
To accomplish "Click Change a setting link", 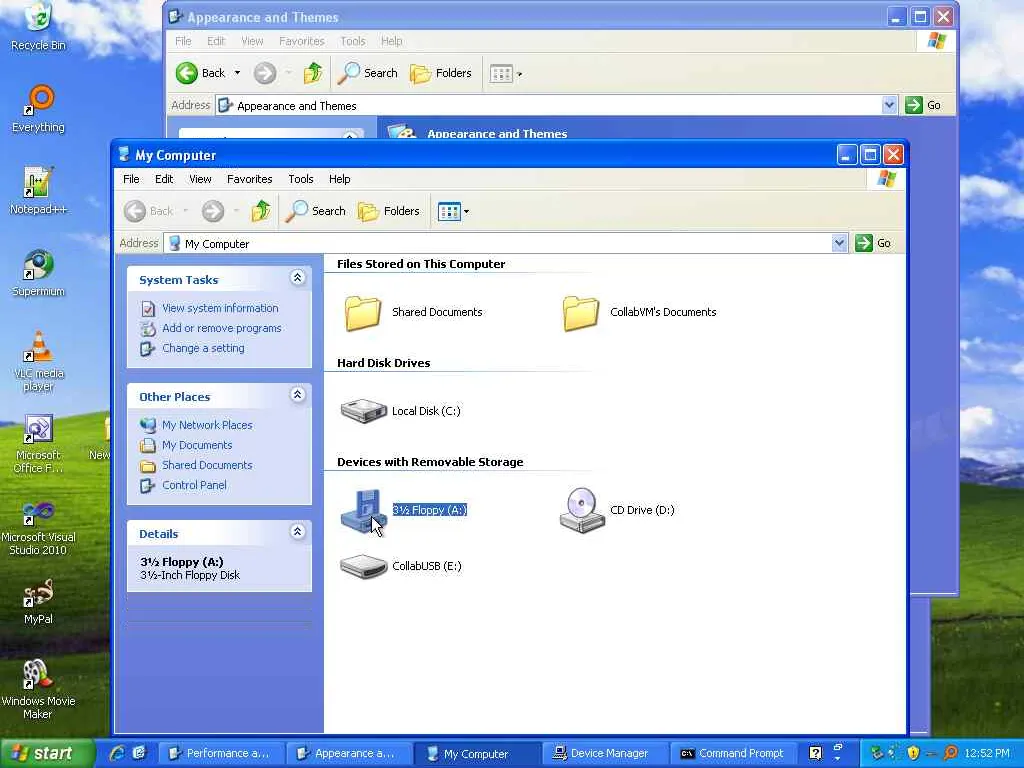I will pyautogui.click(x=203, y=349).
